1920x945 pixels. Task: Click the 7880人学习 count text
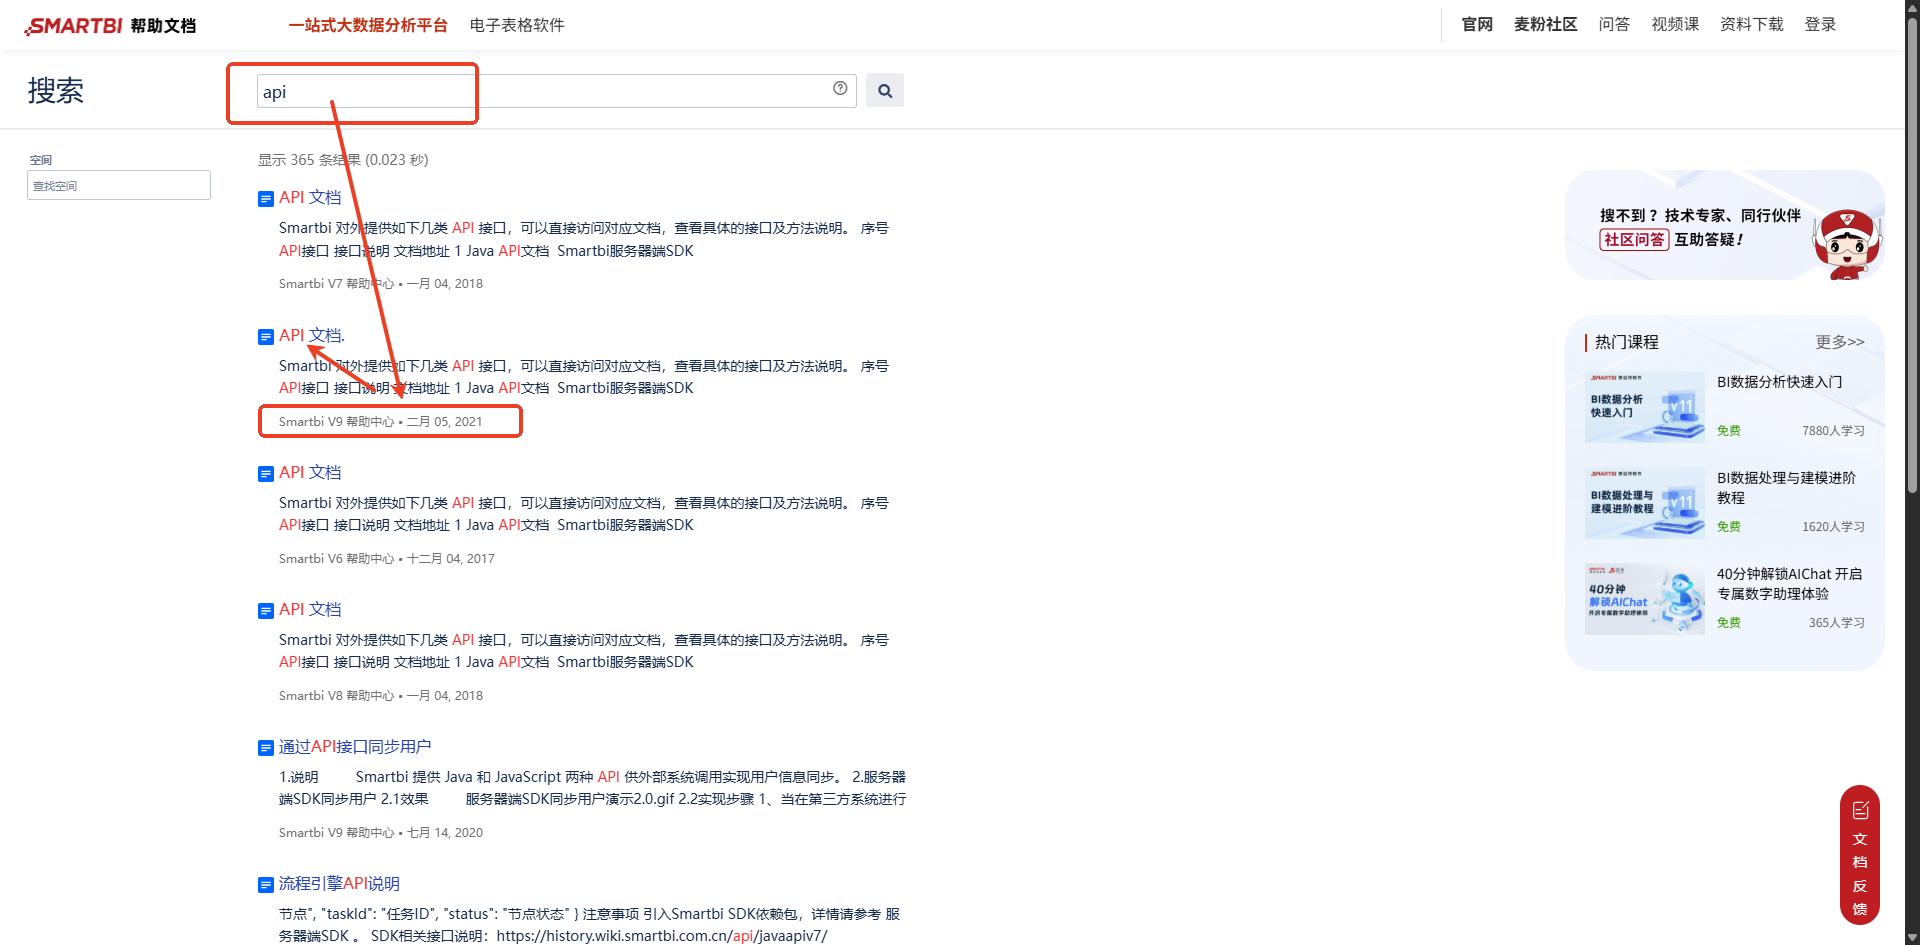point(1833,431)
